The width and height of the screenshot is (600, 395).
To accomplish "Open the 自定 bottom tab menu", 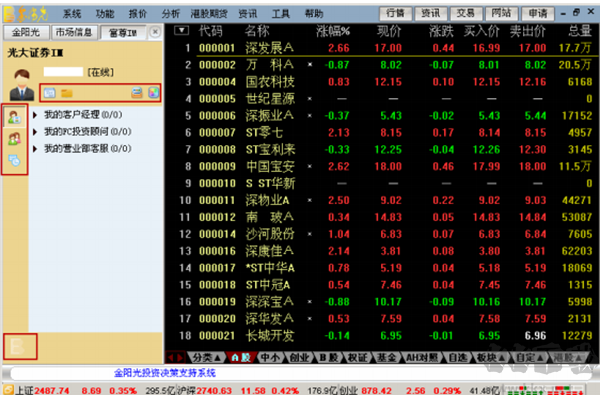I will (530, 357).
